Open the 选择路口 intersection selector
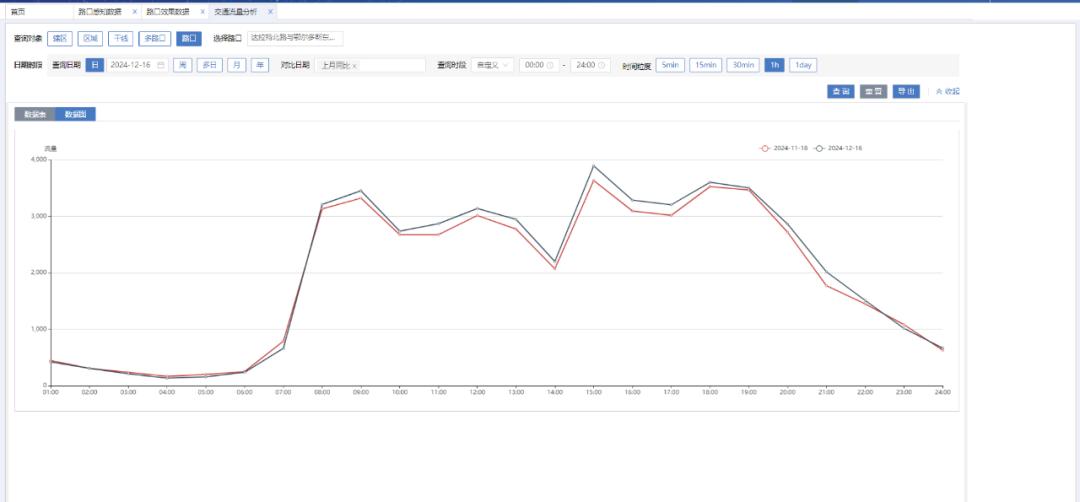The width and height of the screenshot is (1080, 502). click(x=295, y=38)
